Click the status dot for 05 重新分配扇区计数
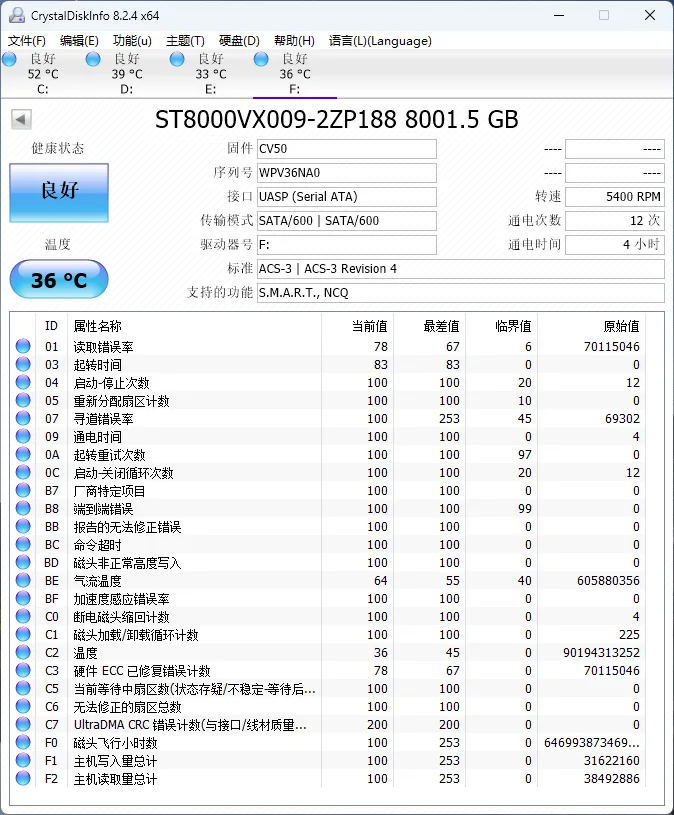The height and width of the screenshot is (815, 674). (23, 400)
